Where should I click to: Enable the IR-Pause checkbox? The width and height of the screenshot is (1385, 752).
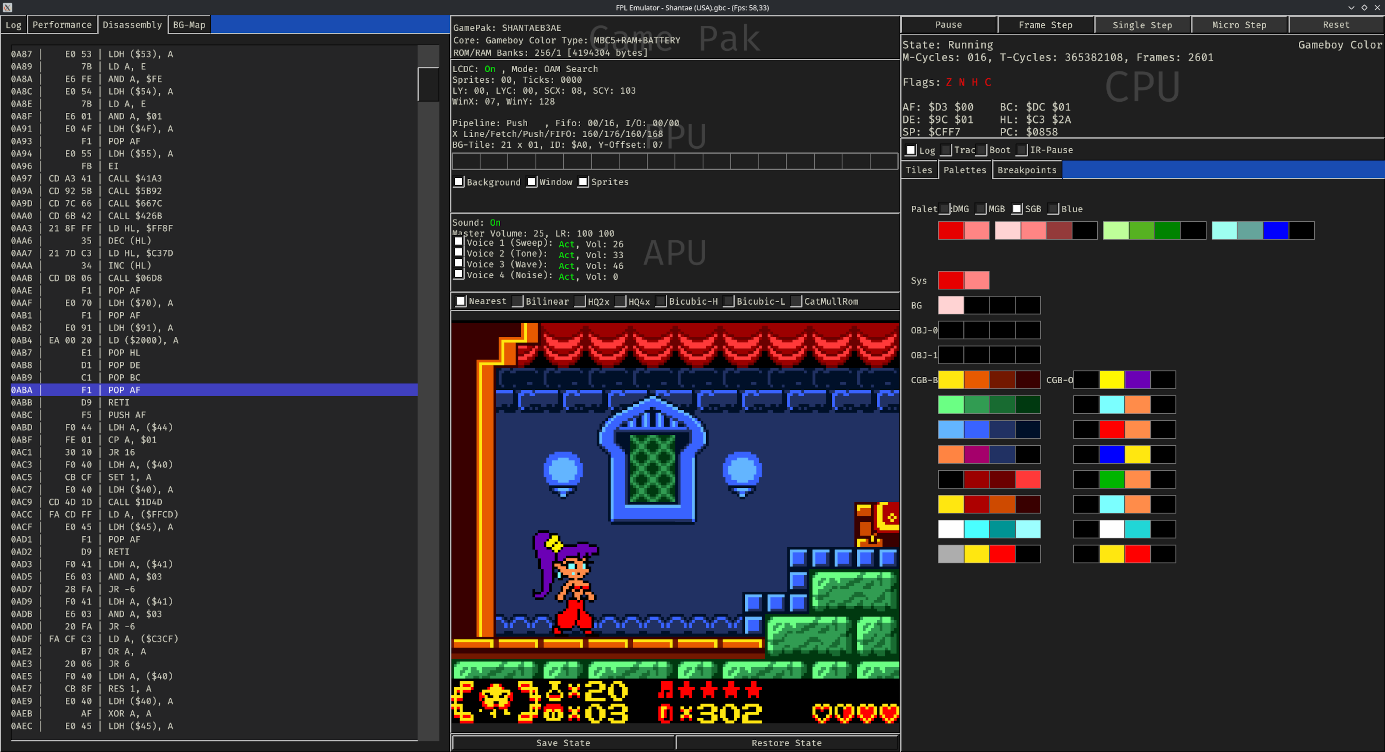coord(1022,150)
